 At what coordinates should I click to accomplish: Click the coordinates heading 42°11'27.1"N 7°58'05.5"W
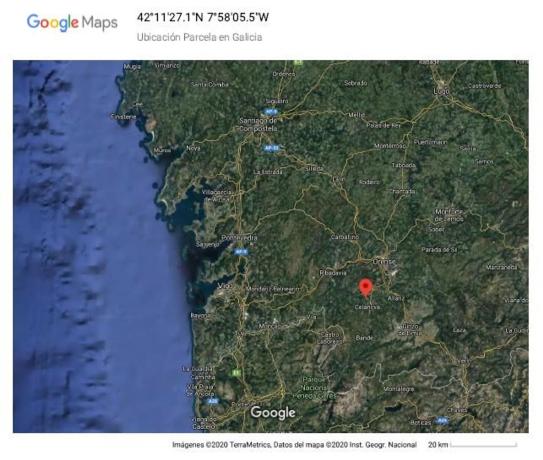point(203,17)
